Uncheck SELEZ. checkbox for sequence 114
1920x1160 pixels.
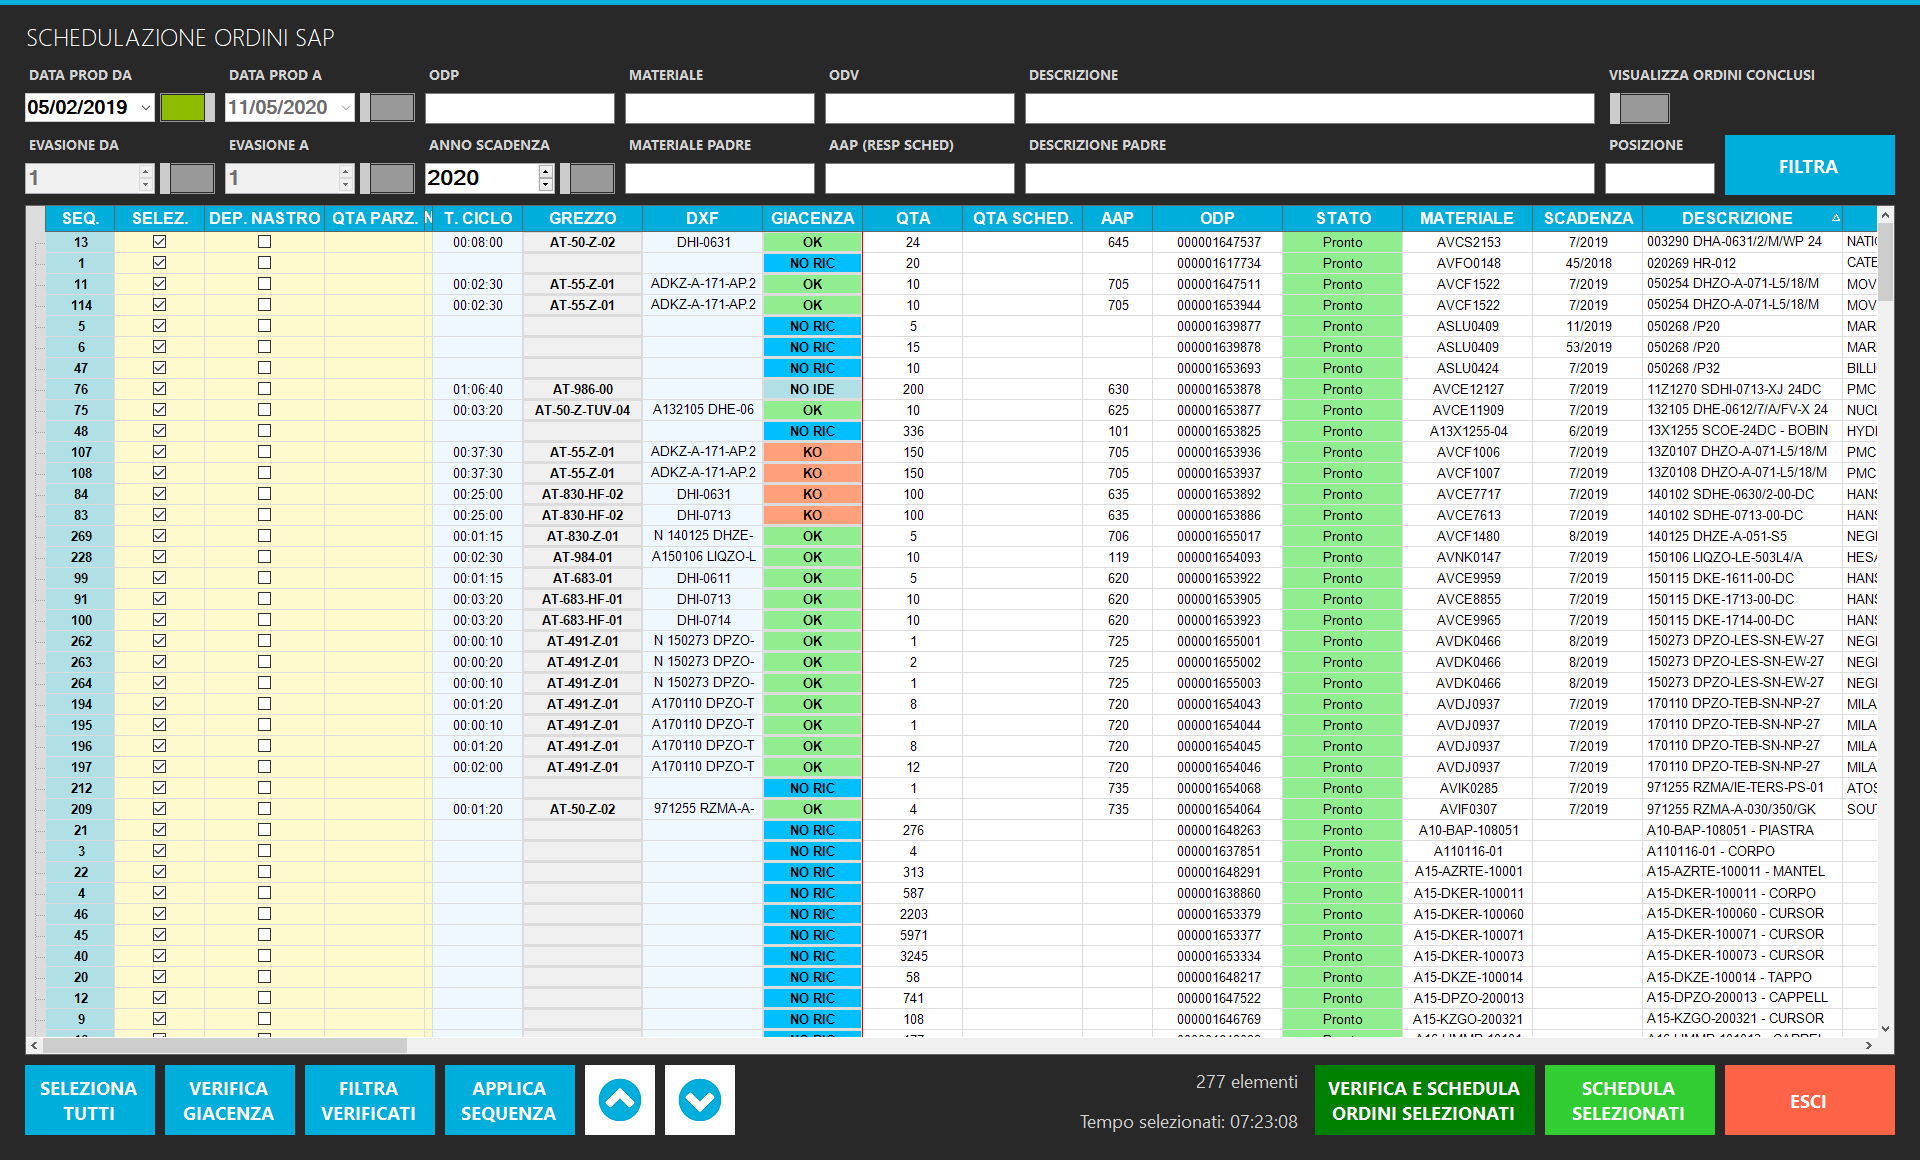point(159,305)
